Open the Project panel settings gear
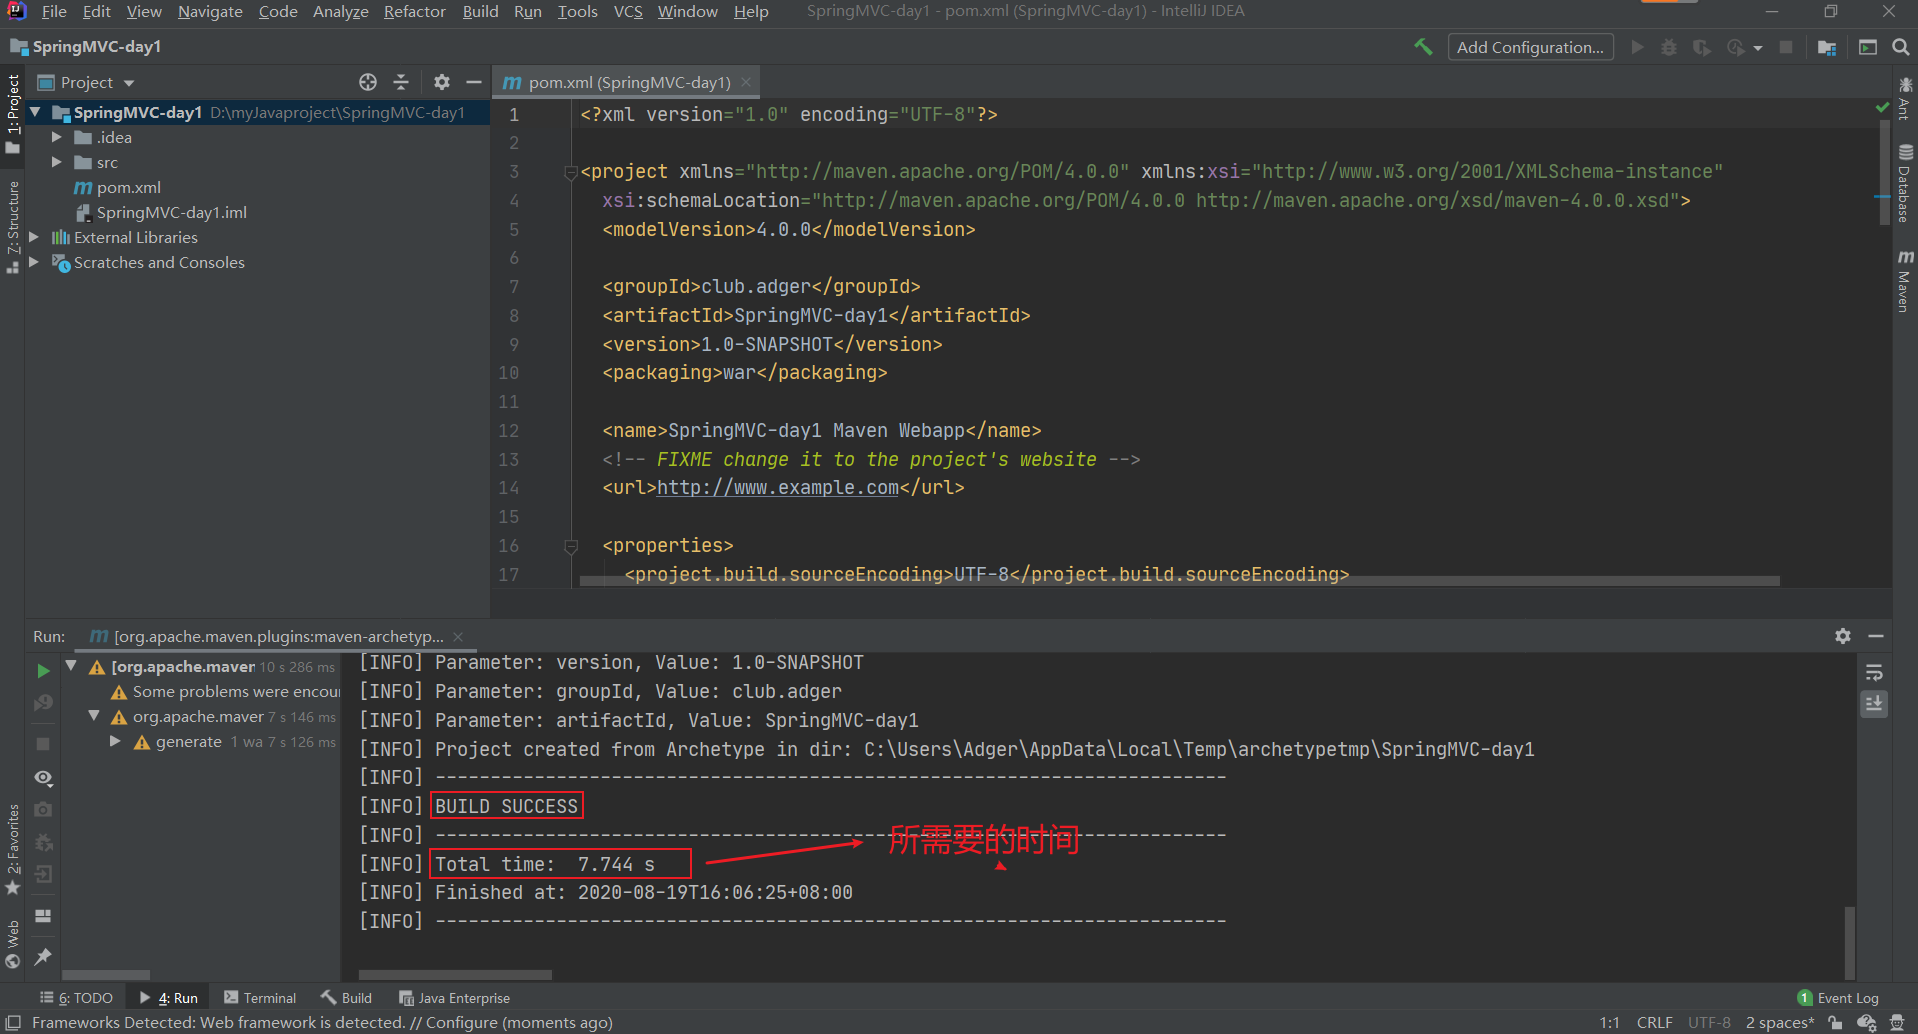1918x1034 pixels. pos(442,82)
